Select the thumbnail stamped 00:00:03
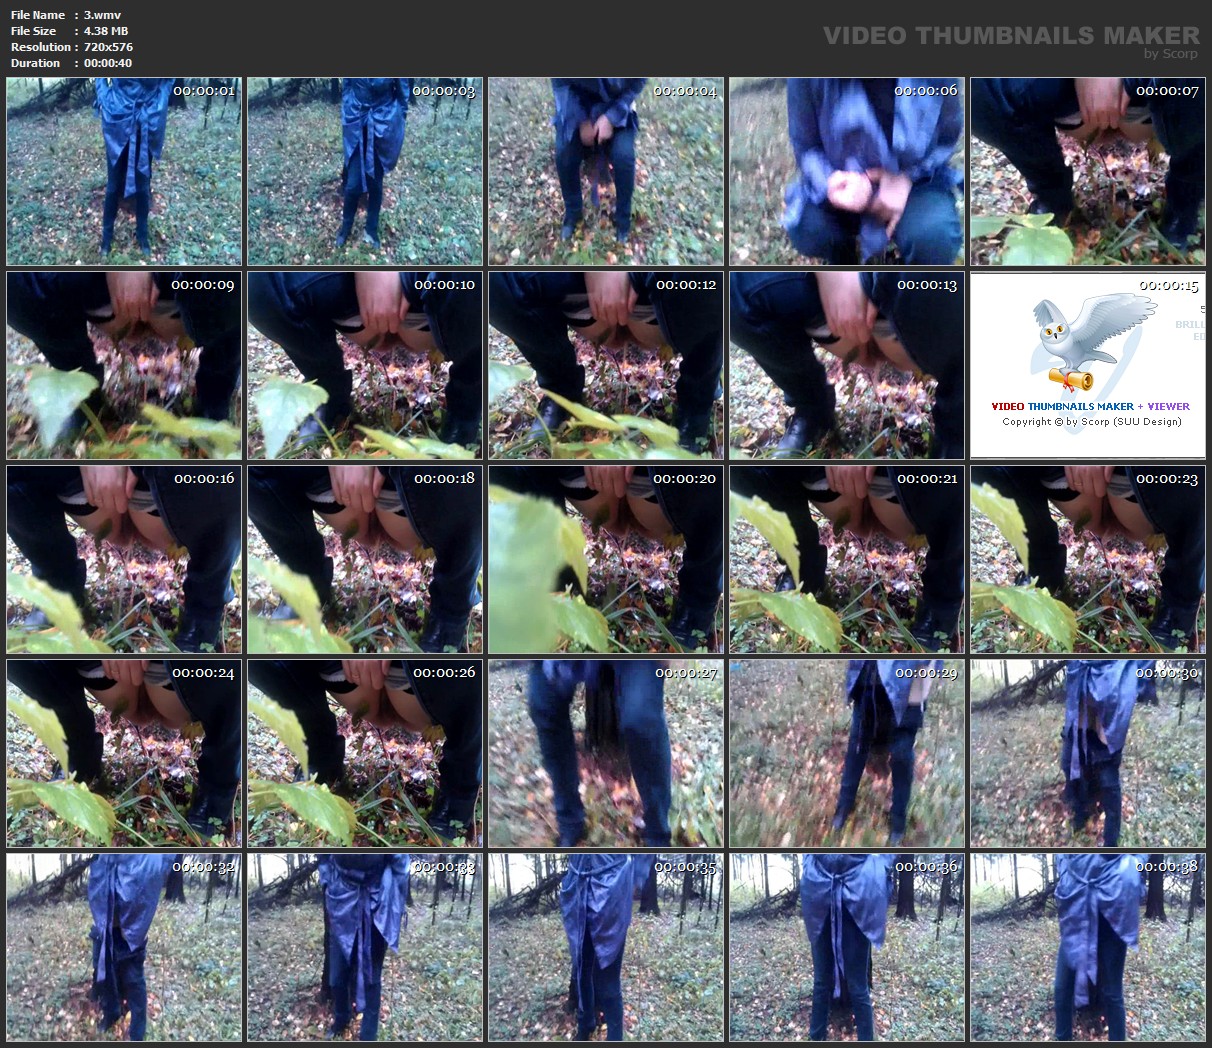The image size is (1212, 1048). click(x=365, y=171)
